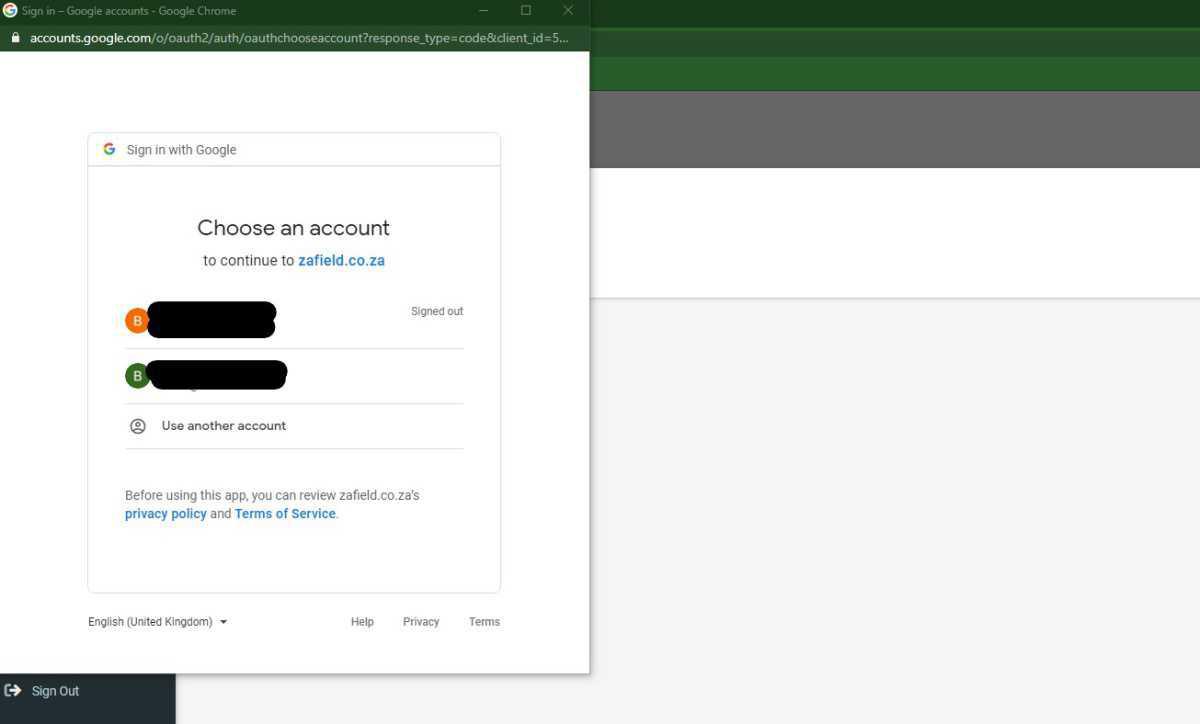Choose the 'Use another account' text option
Image resolution: width=1200 pixels, height=724 pixels.
224,426
